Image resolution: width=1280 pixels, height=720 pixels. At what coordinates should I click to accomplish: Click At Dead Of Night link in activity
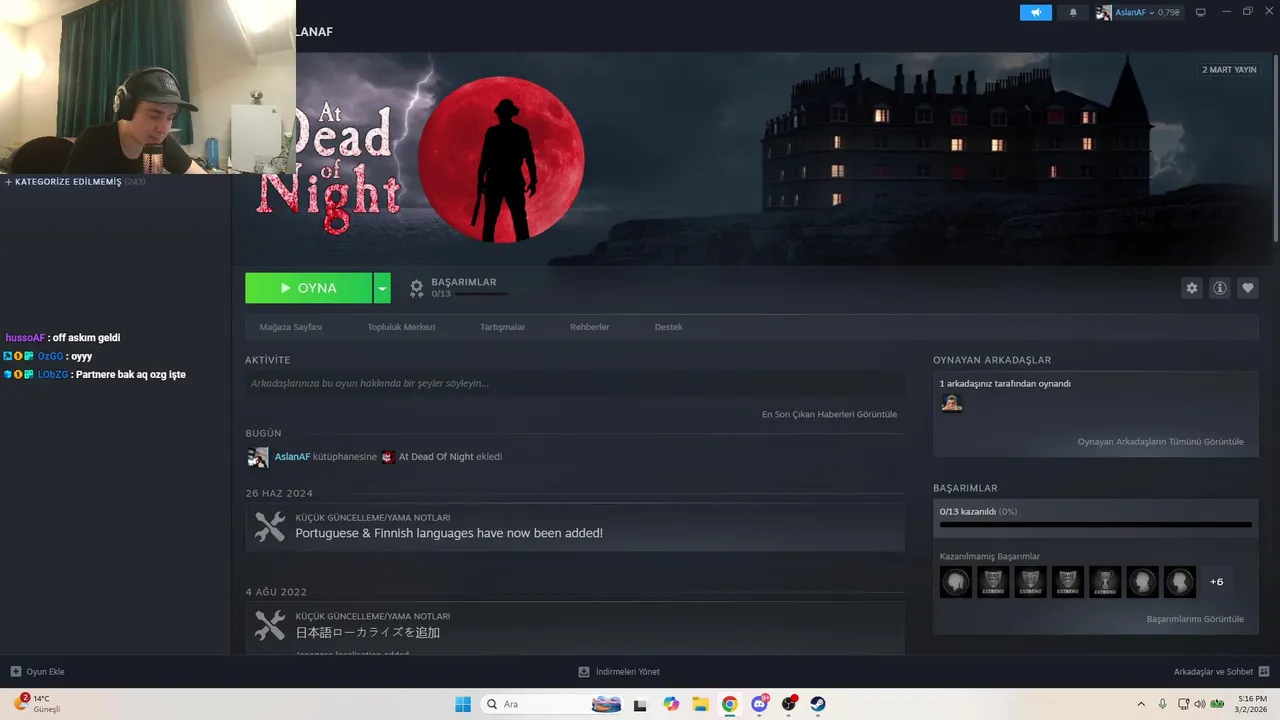point(436,457)
